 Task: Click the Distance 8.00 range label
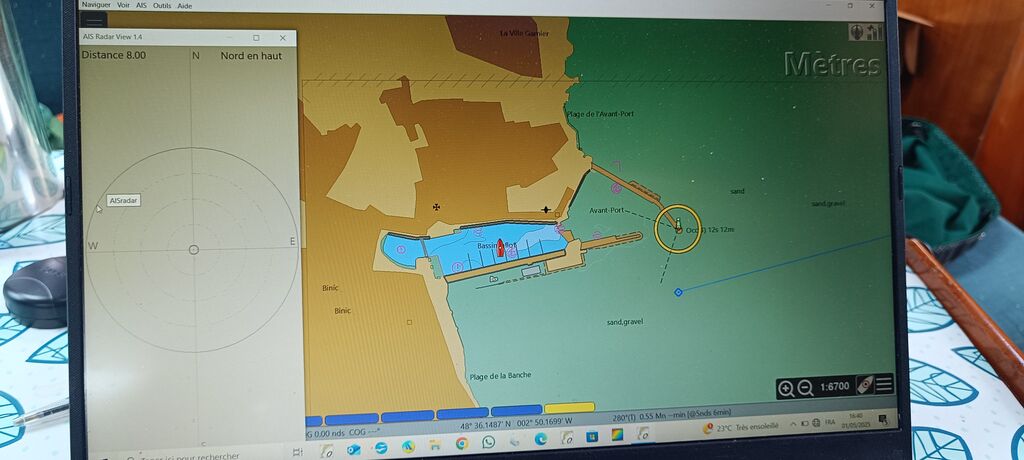coord(113,55)
